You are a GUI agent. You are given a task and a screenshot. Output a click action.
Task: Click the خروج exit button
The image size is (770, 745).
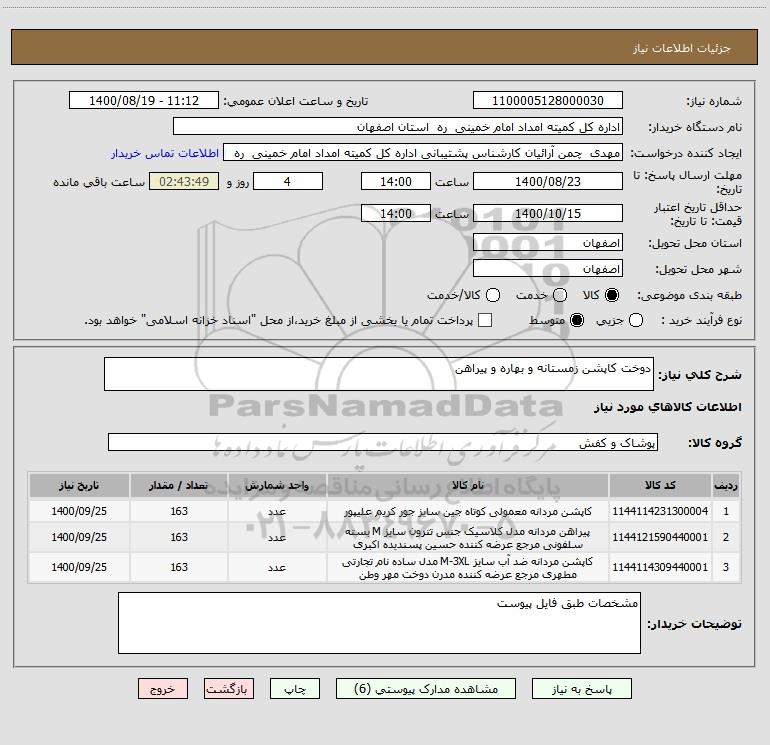[x=163, y=689]
